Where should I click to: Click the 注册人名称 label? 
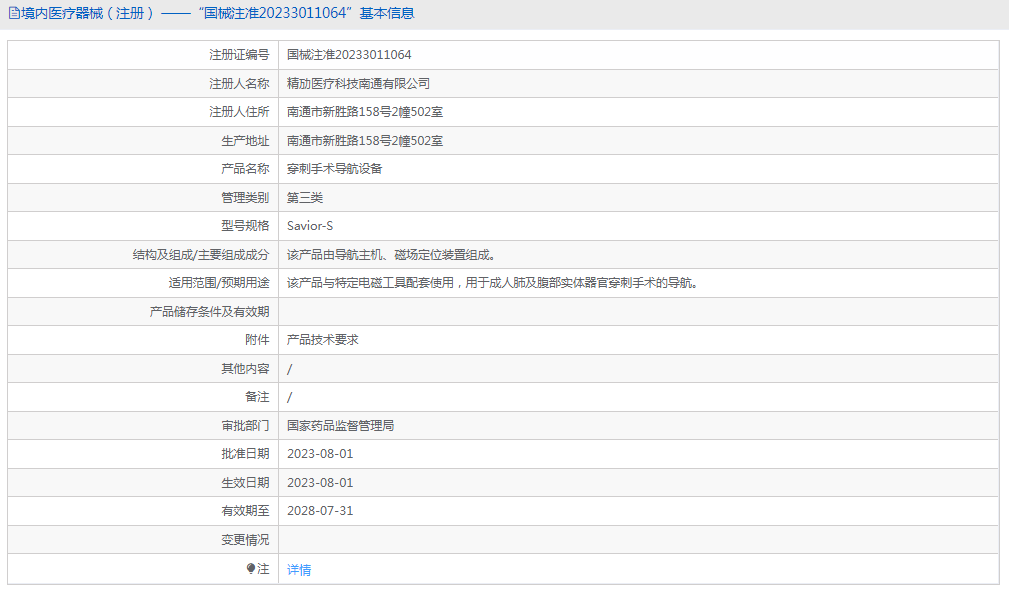click(239, 84)
